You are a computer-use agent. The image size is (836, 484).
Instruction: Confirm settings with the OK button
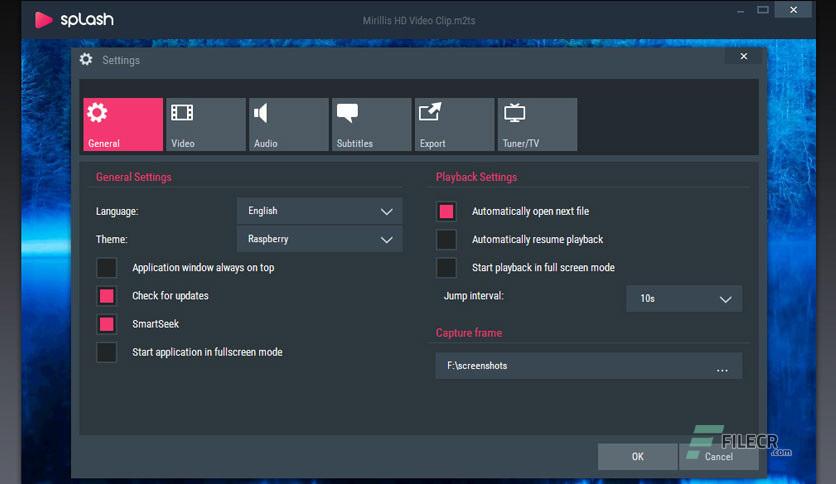click(638, 457)
